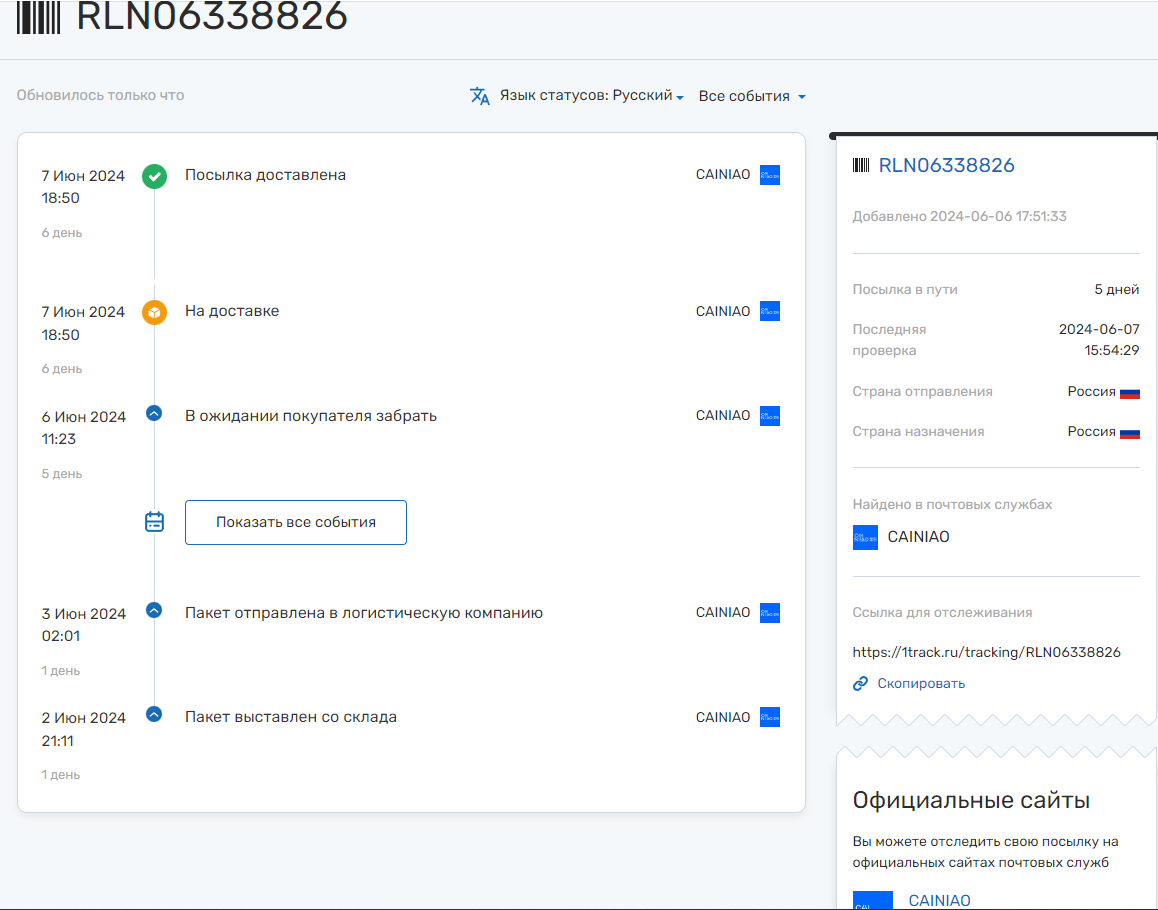The image size is (1158, 910).
Task: Click the green delivered checkmark icon
Action: 154,177
